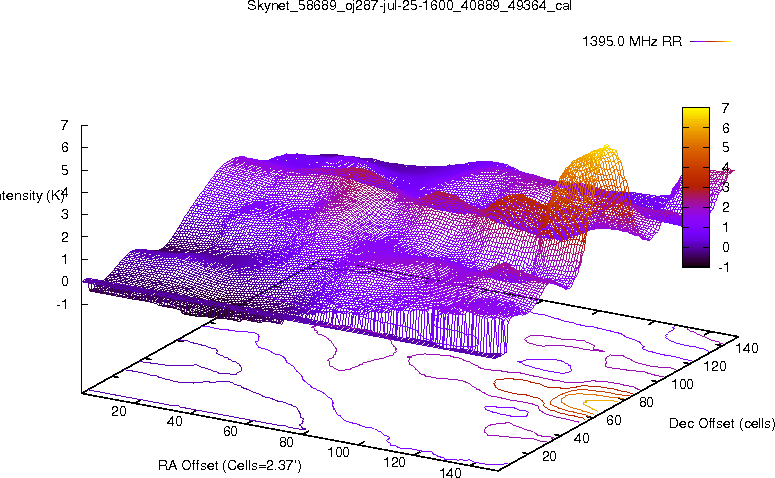Screen dimensions: 775x478
Task: Click the 20 tick on the RA Offset axis
Action: (119, 411)
